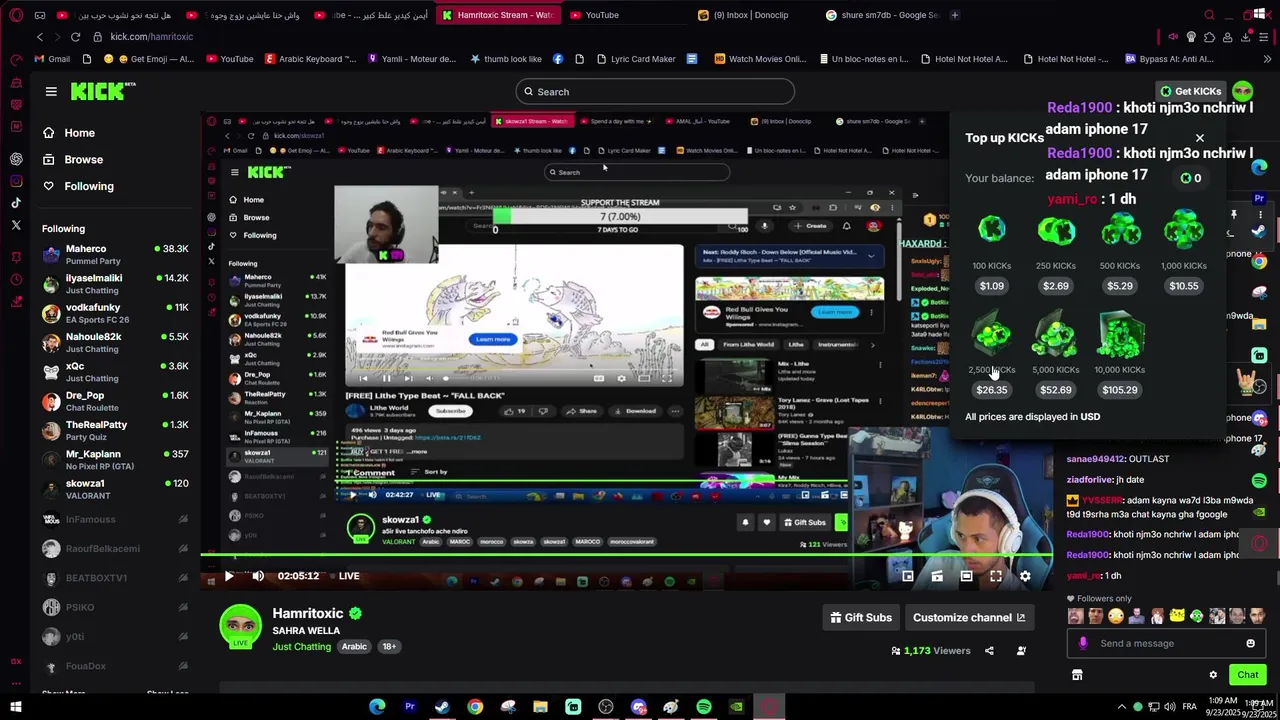Click the Just Chatting category link

[x=301, y=647]
